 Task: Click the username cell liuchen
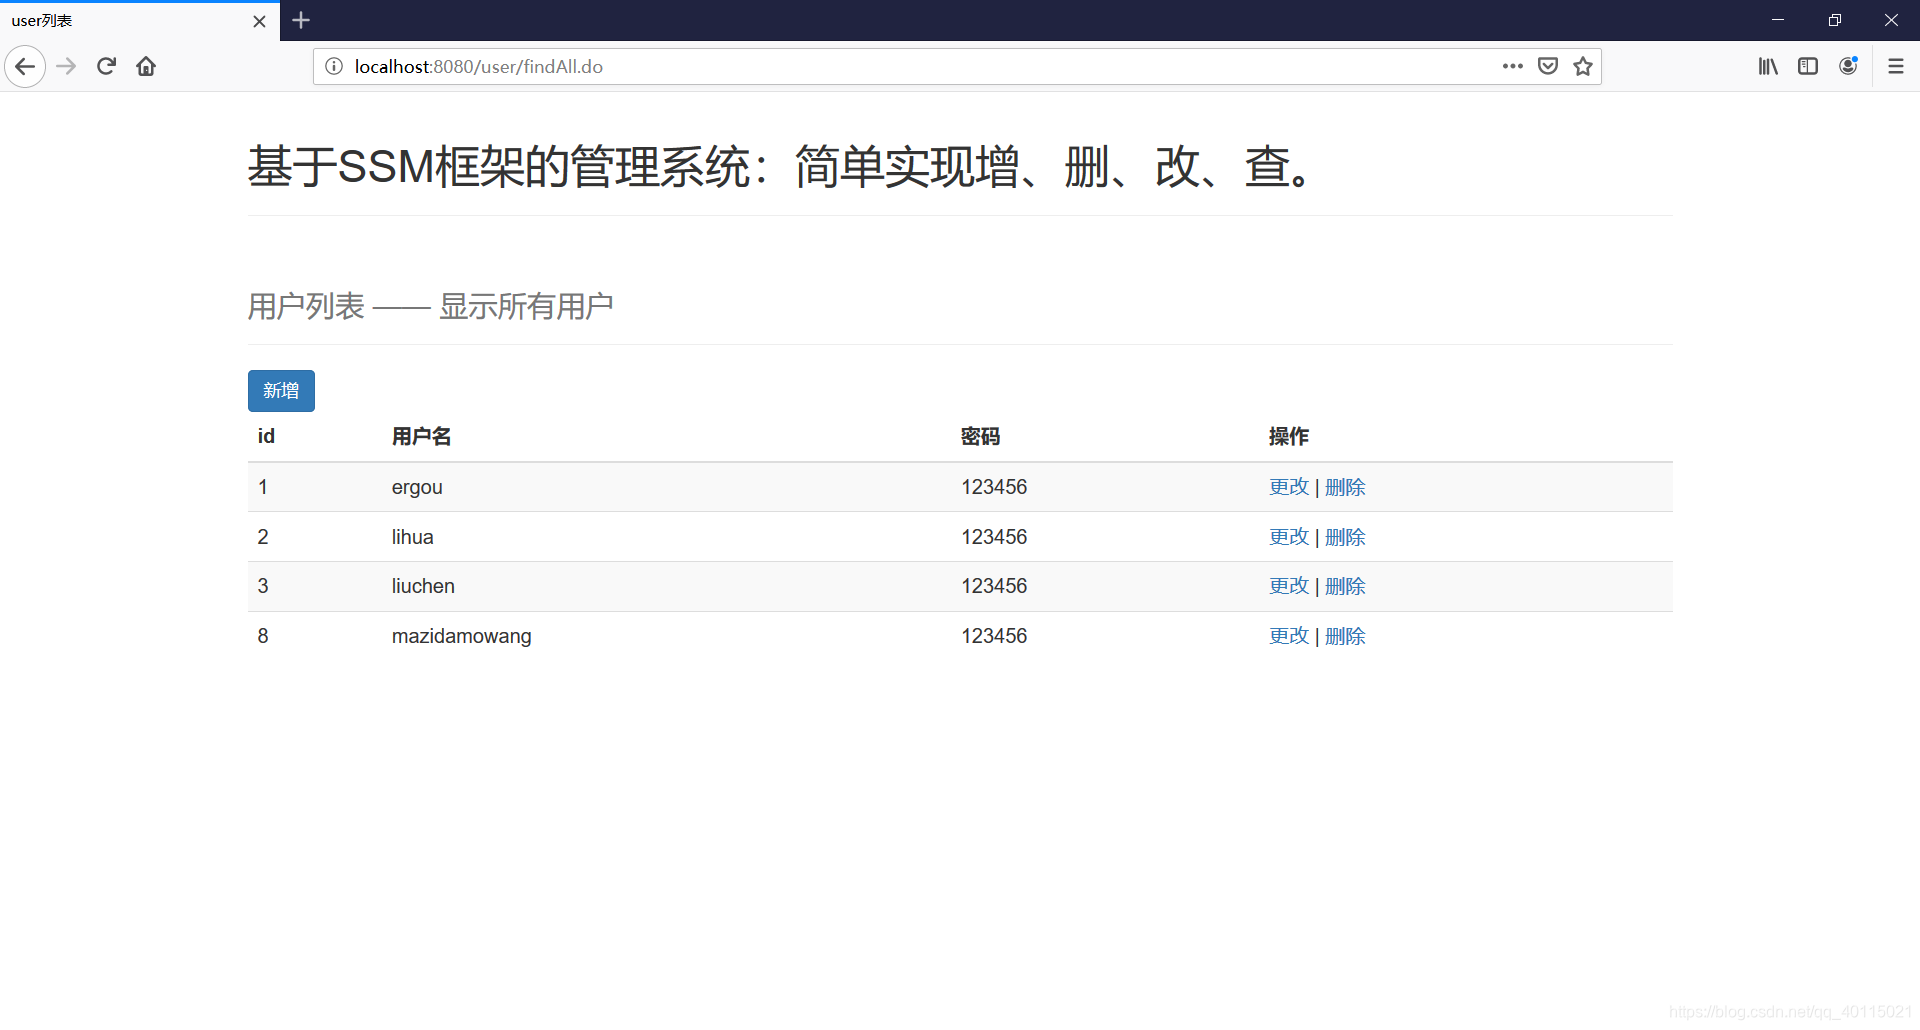[423, 586]
